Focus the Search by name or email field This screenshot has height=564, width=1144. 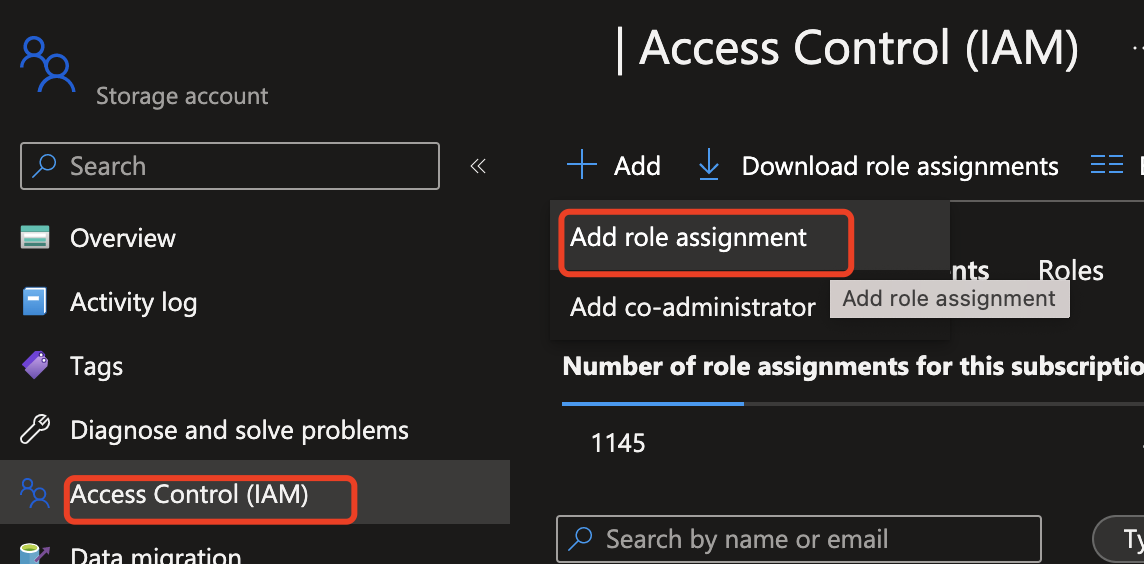pyautogui.click(x=800, y=540)
